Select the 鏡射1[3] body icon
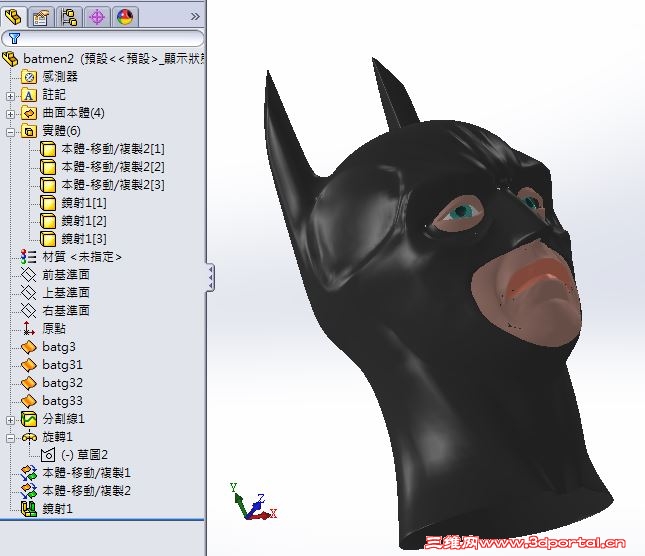 tap(48, 239)
